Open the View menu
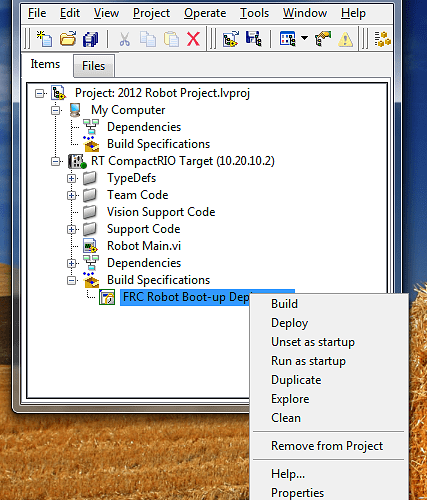The height and width of the screenshot is (500, 427). pos(106,13)
